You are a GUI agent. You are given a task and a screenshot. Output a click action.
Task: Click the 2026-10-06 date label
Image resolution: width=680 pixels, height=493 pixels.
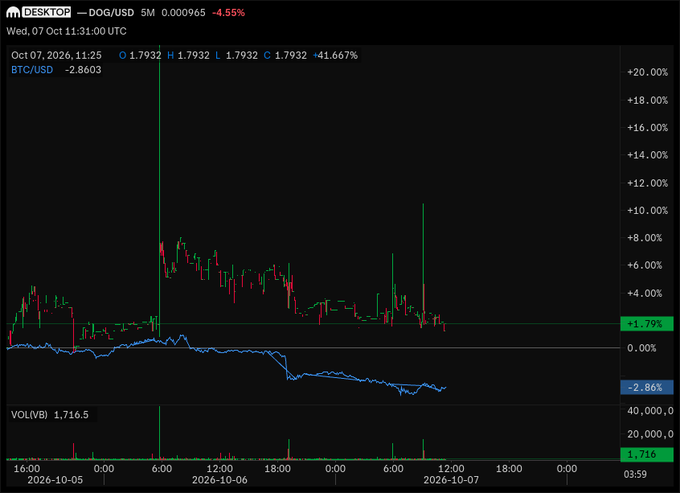[220, 480]
